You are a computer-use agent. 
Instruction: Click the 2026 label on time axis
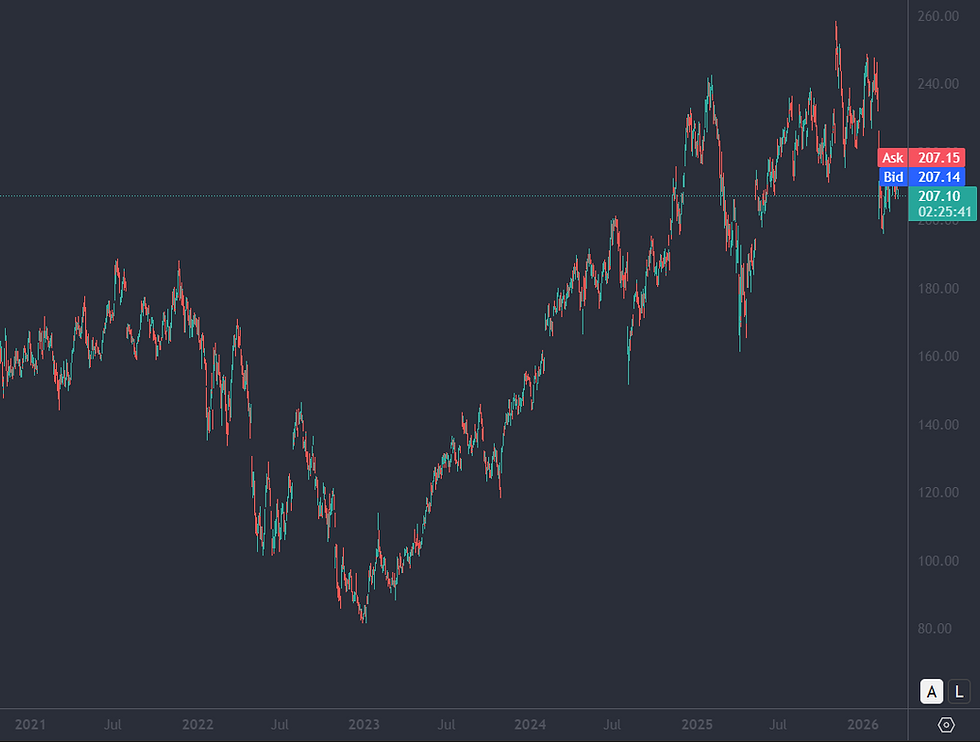click(x=863, y=724)
